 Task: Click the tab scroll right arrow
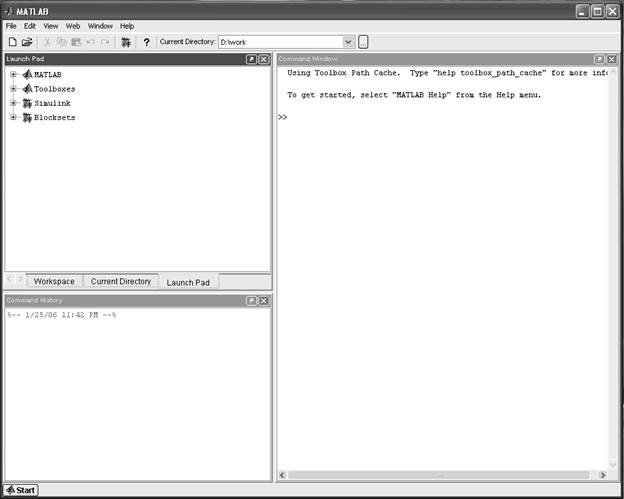point(20,279)
